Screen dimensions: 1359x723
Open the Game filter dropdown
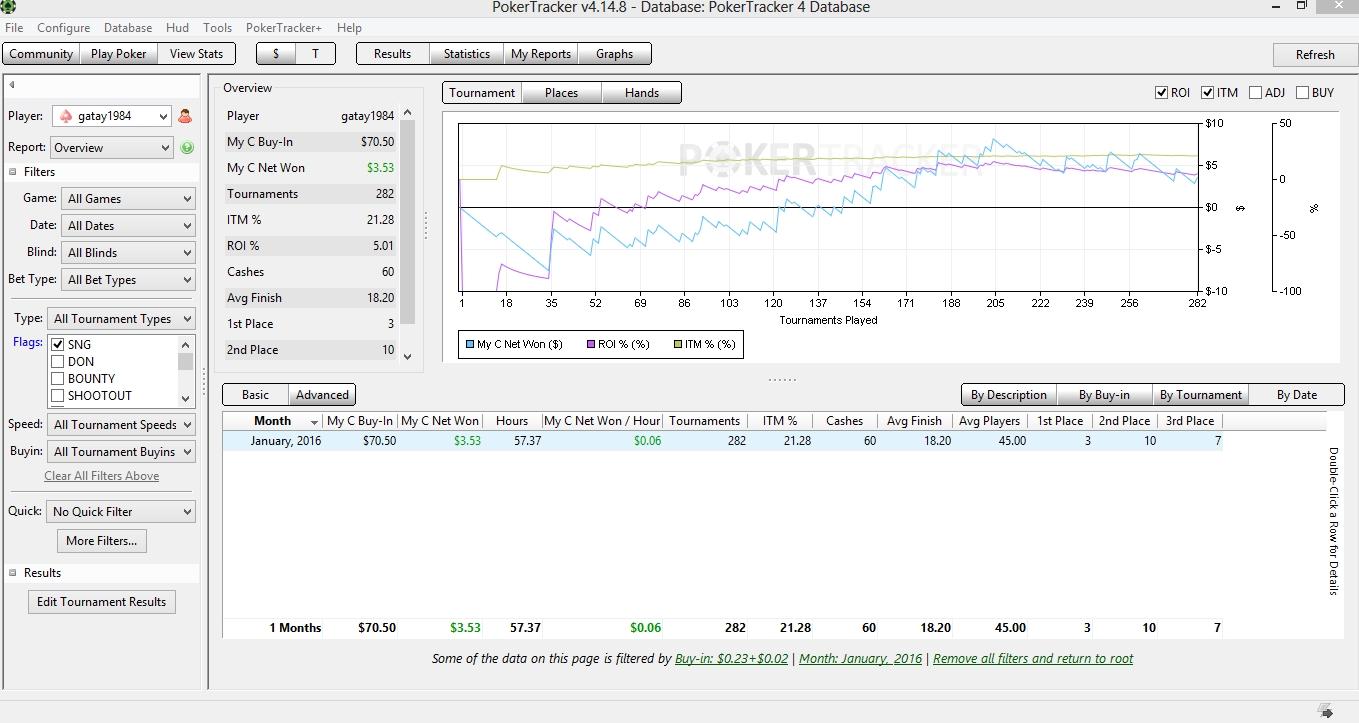pyautogui.click(x=128, y=199)
